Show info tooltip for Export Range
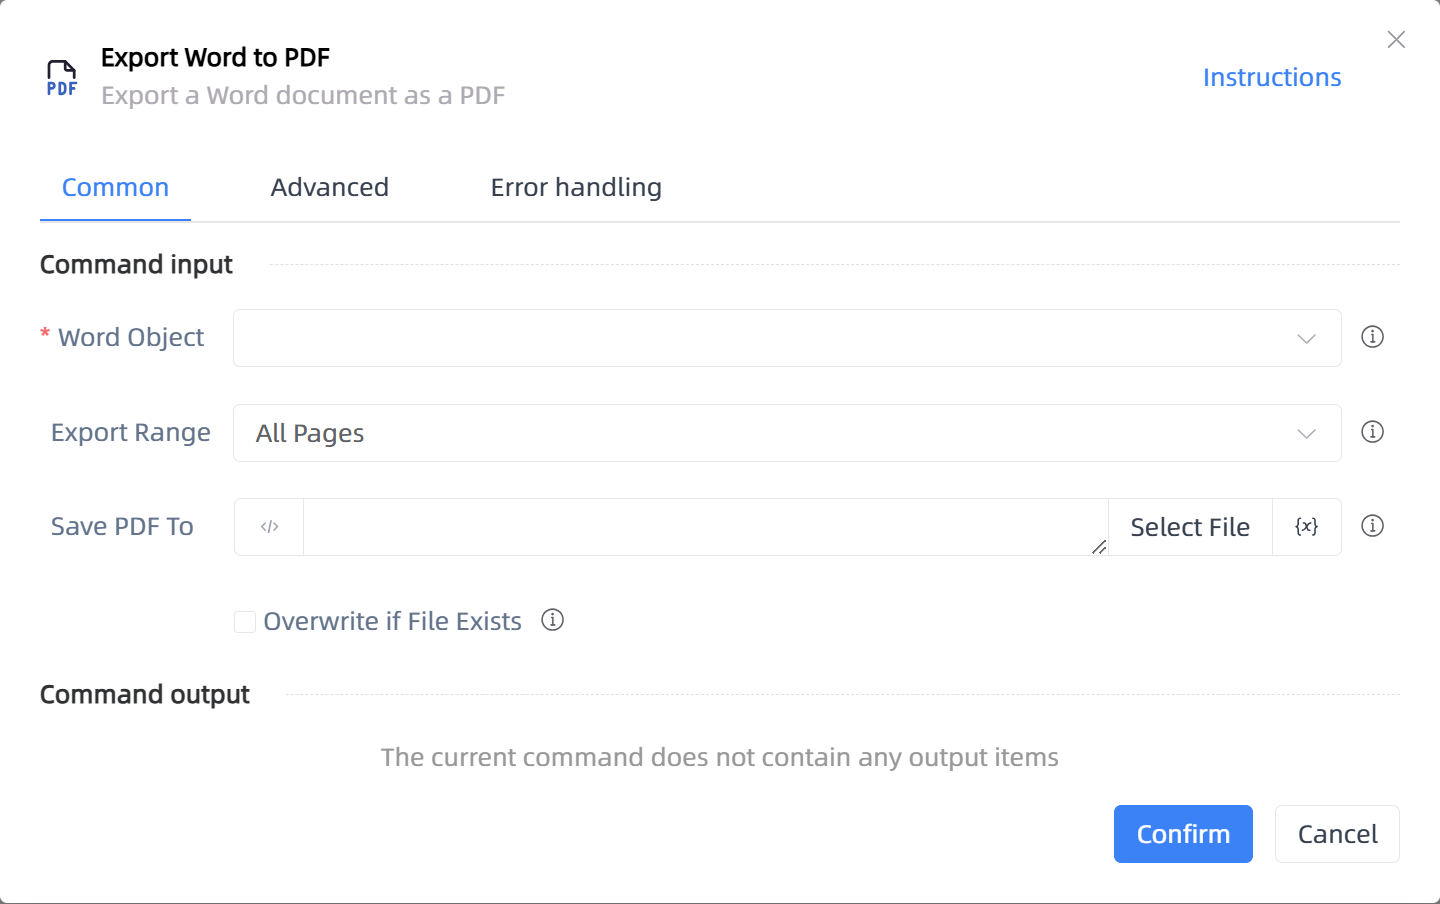Screen dimensions: 1440x904 click(1372, 432)
